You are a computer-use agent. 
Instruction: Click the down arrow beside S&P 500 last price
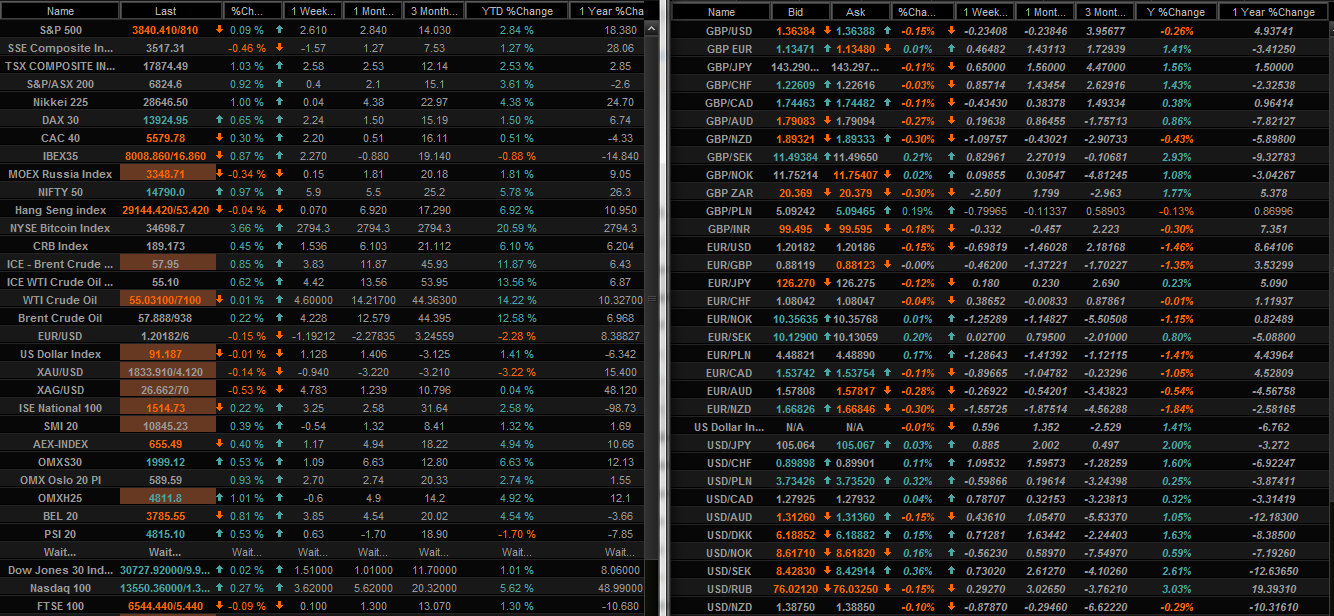click(x=219, y=30)
